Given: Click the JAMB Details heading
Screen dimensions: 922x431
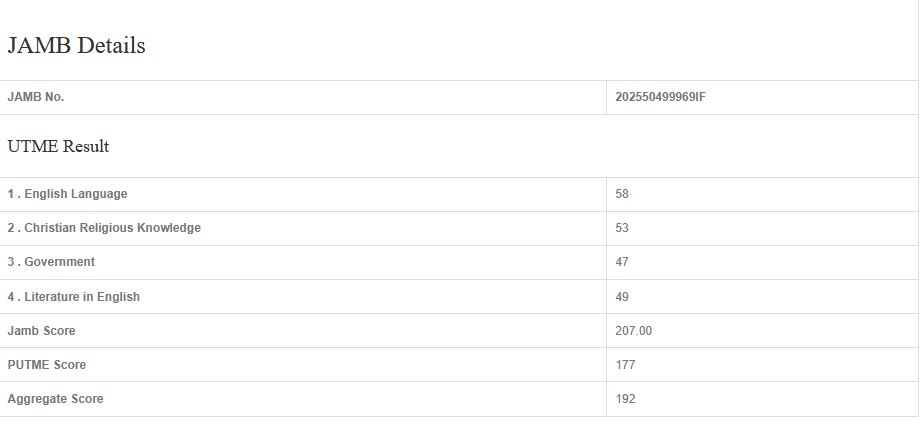Looking at the screenshot, I should point(77,46).
